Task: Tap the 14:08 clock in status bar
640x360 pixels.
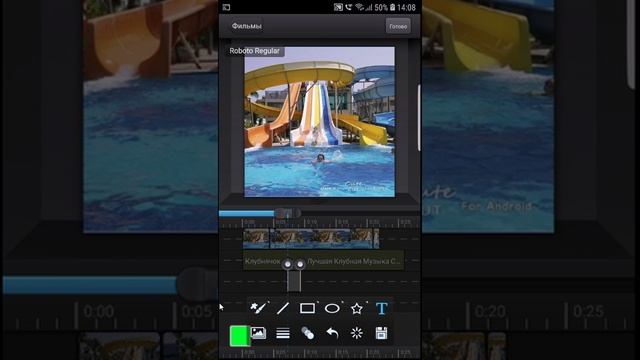Action: (406, 7)
